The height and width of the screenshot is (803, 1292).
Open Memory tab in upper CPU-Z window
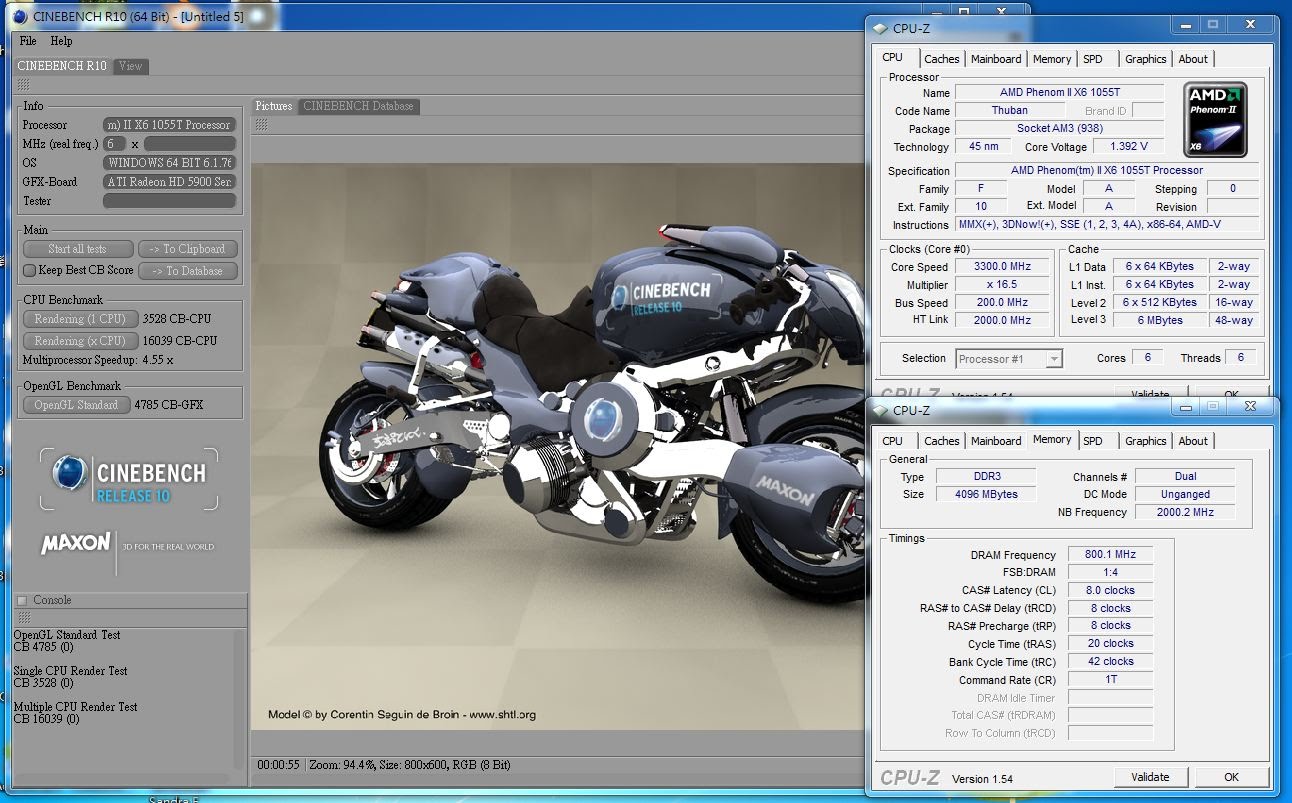[x=1052, y=59]
